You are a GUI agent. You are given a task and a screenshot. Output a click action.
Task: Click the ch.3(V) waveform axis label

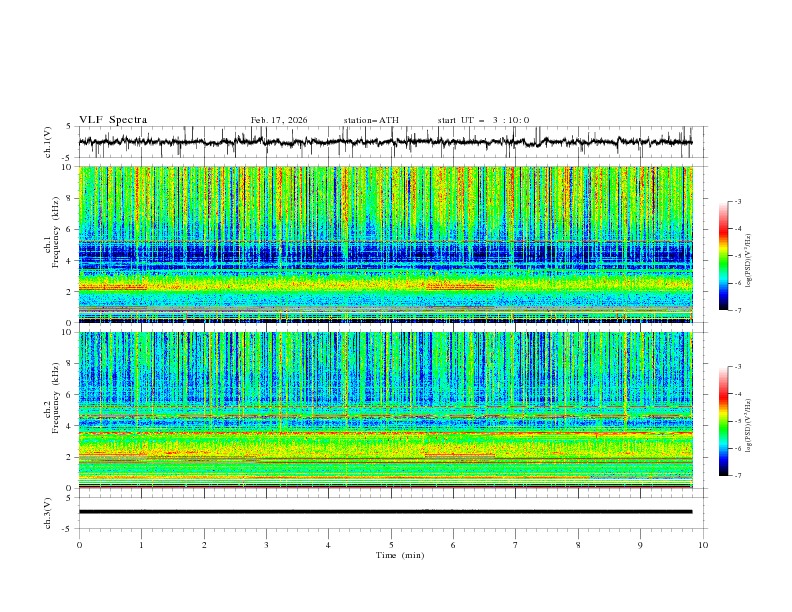click(x=49, y=512)
